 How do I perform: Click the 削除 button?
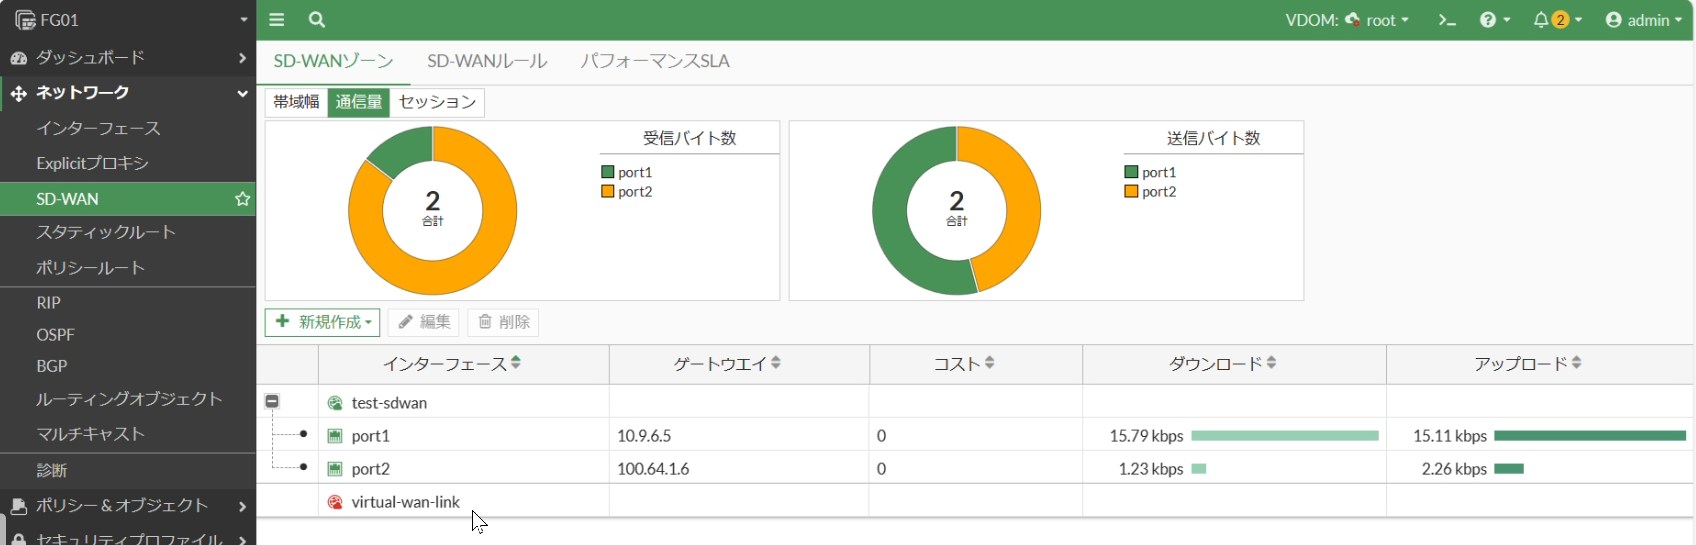[503, 322]
